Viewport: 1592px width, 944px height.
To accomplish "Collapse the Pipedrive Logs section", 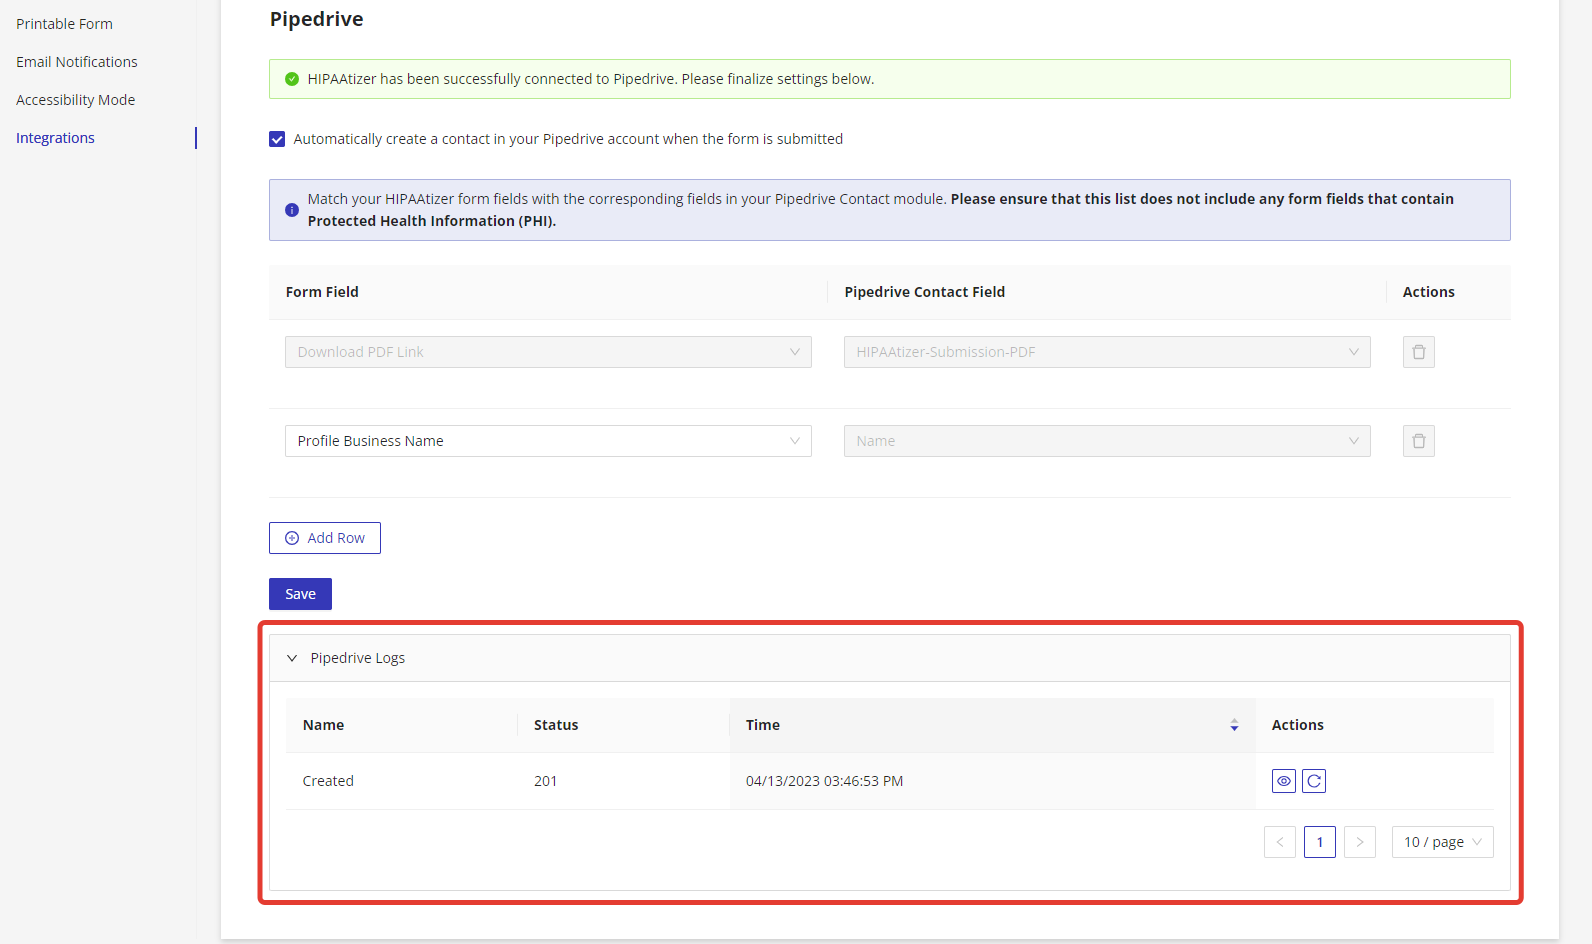I will [292, 658].
